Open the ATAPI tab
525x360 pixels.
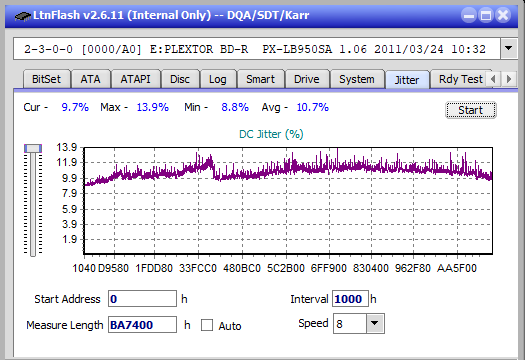pos(135,79)
